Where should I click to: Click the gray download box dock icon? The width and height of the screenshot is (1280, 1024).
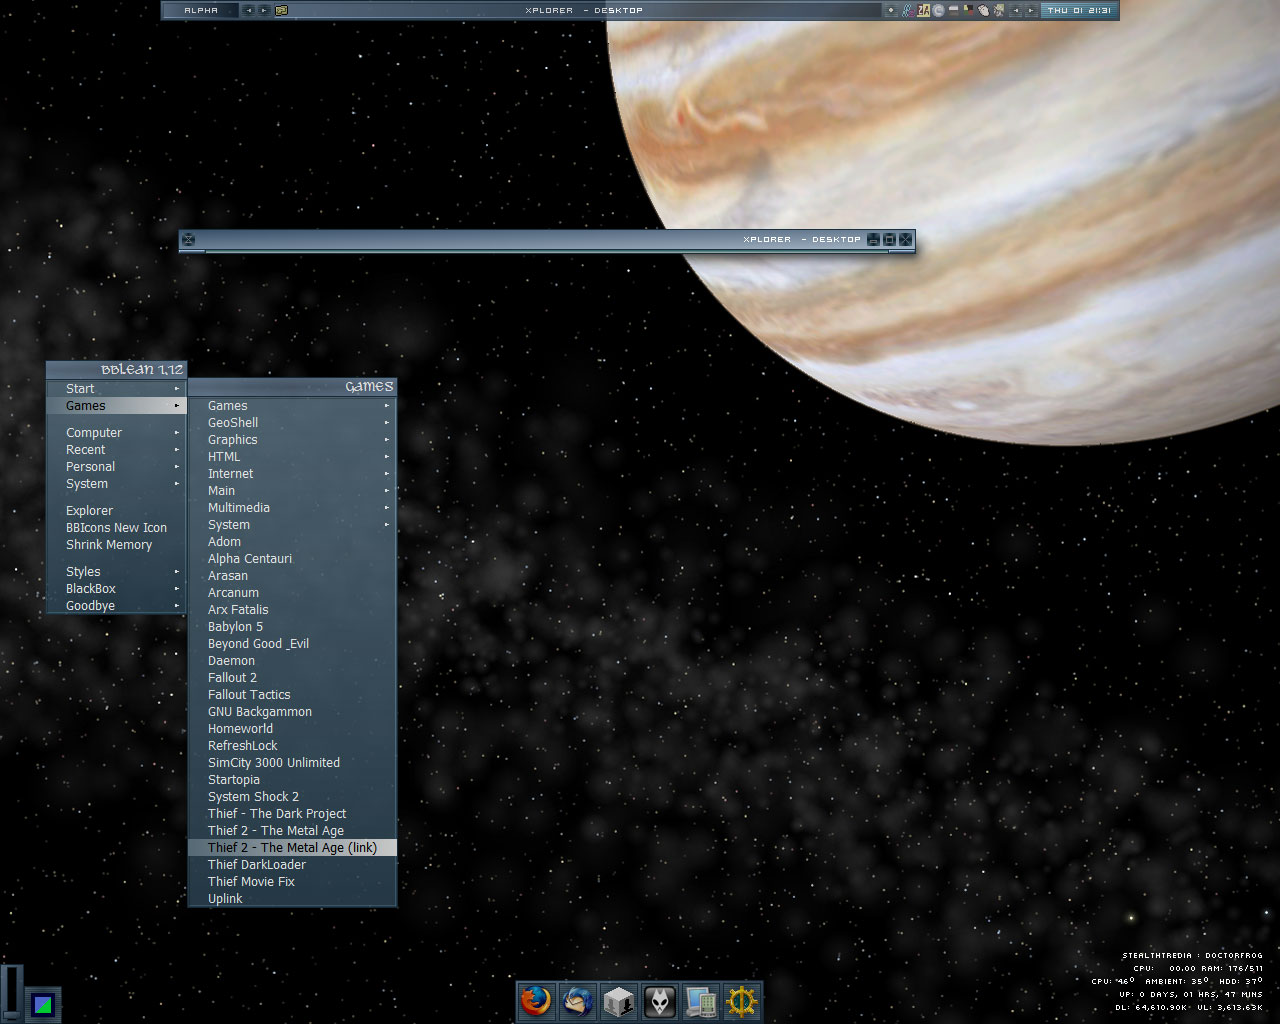click(x=618, y=1001)
